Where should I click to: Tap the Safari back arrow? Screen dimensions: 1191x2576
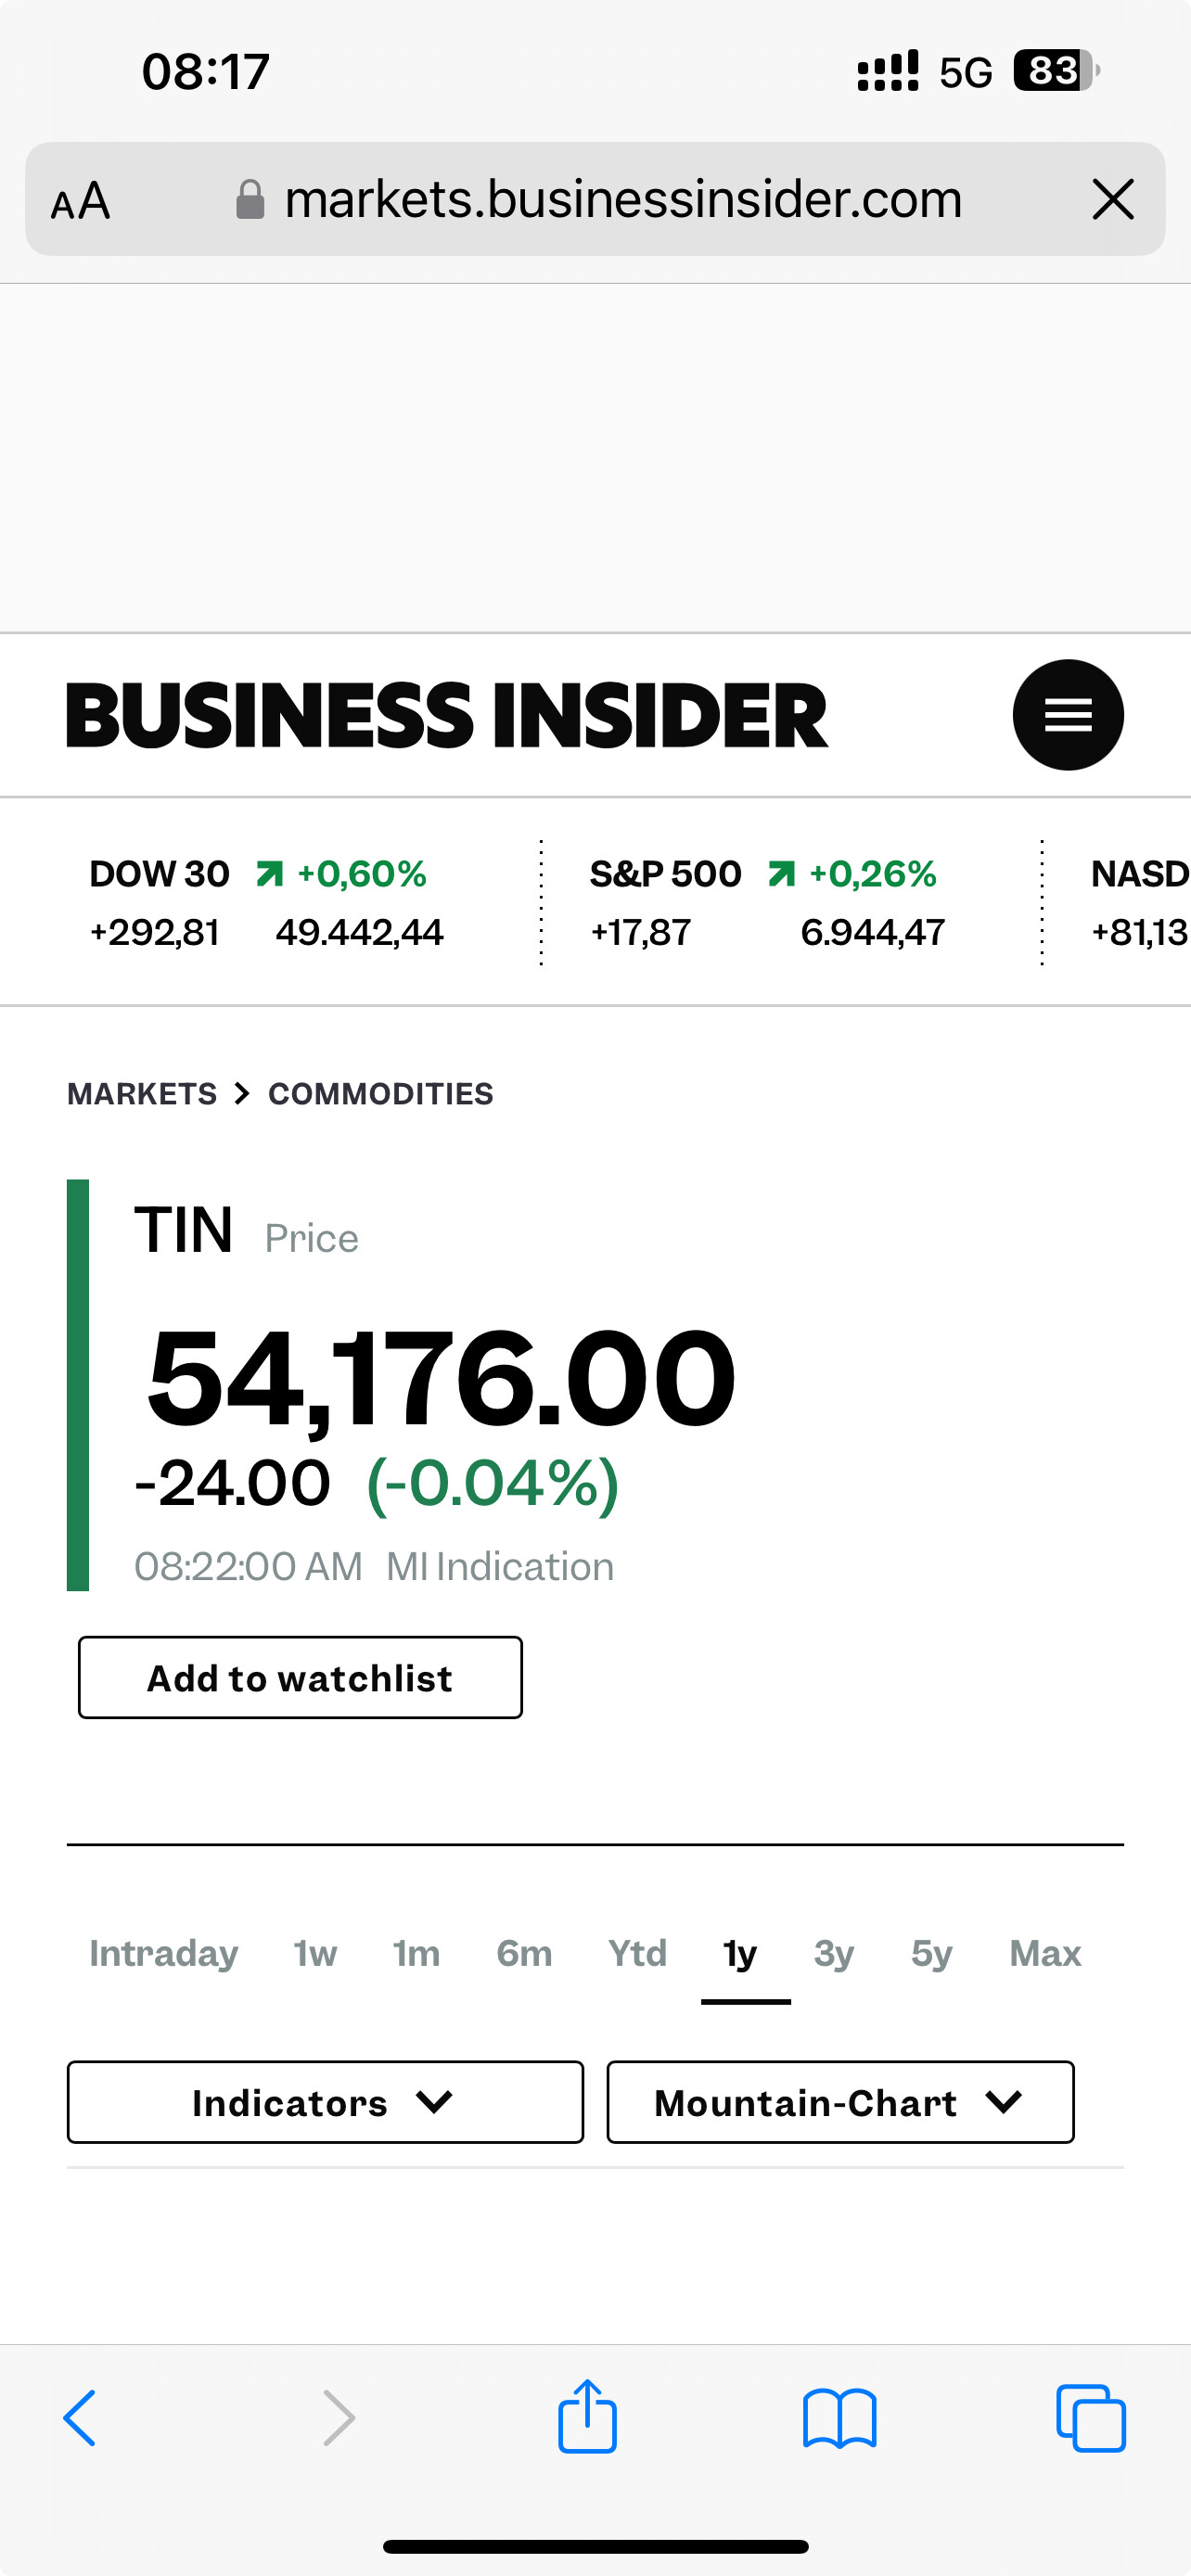pos(80,2418)
